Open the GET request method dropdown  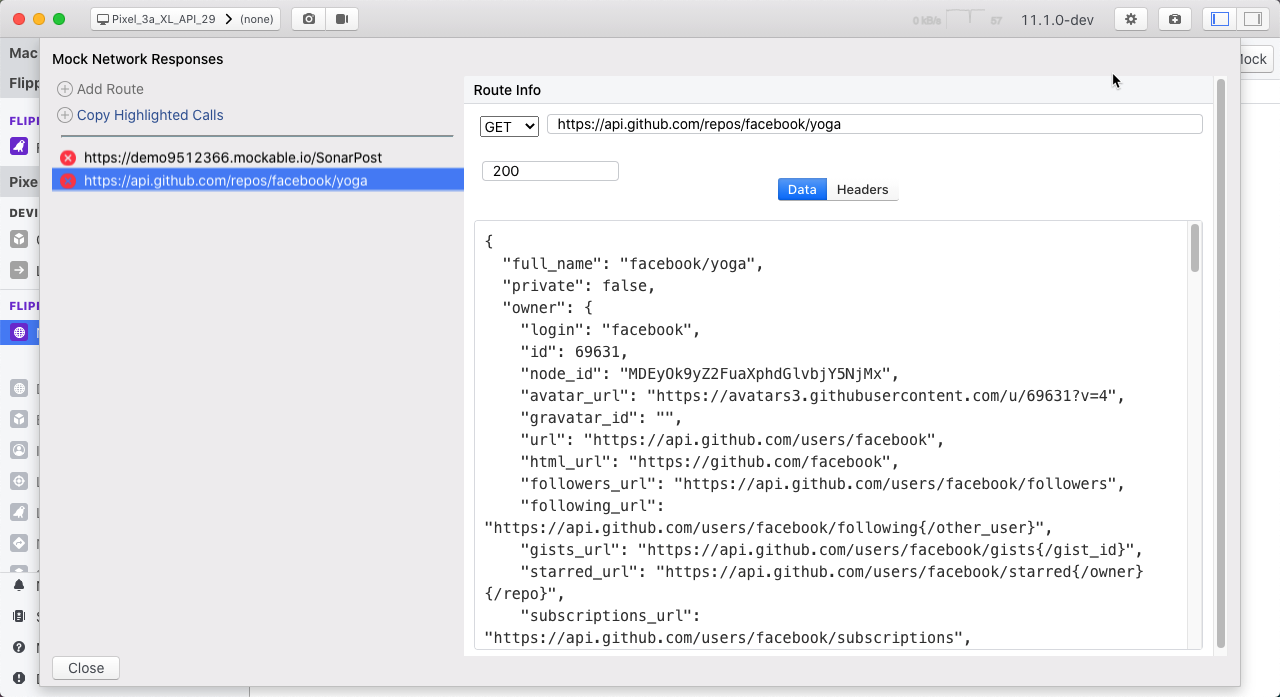pos(509,126)
